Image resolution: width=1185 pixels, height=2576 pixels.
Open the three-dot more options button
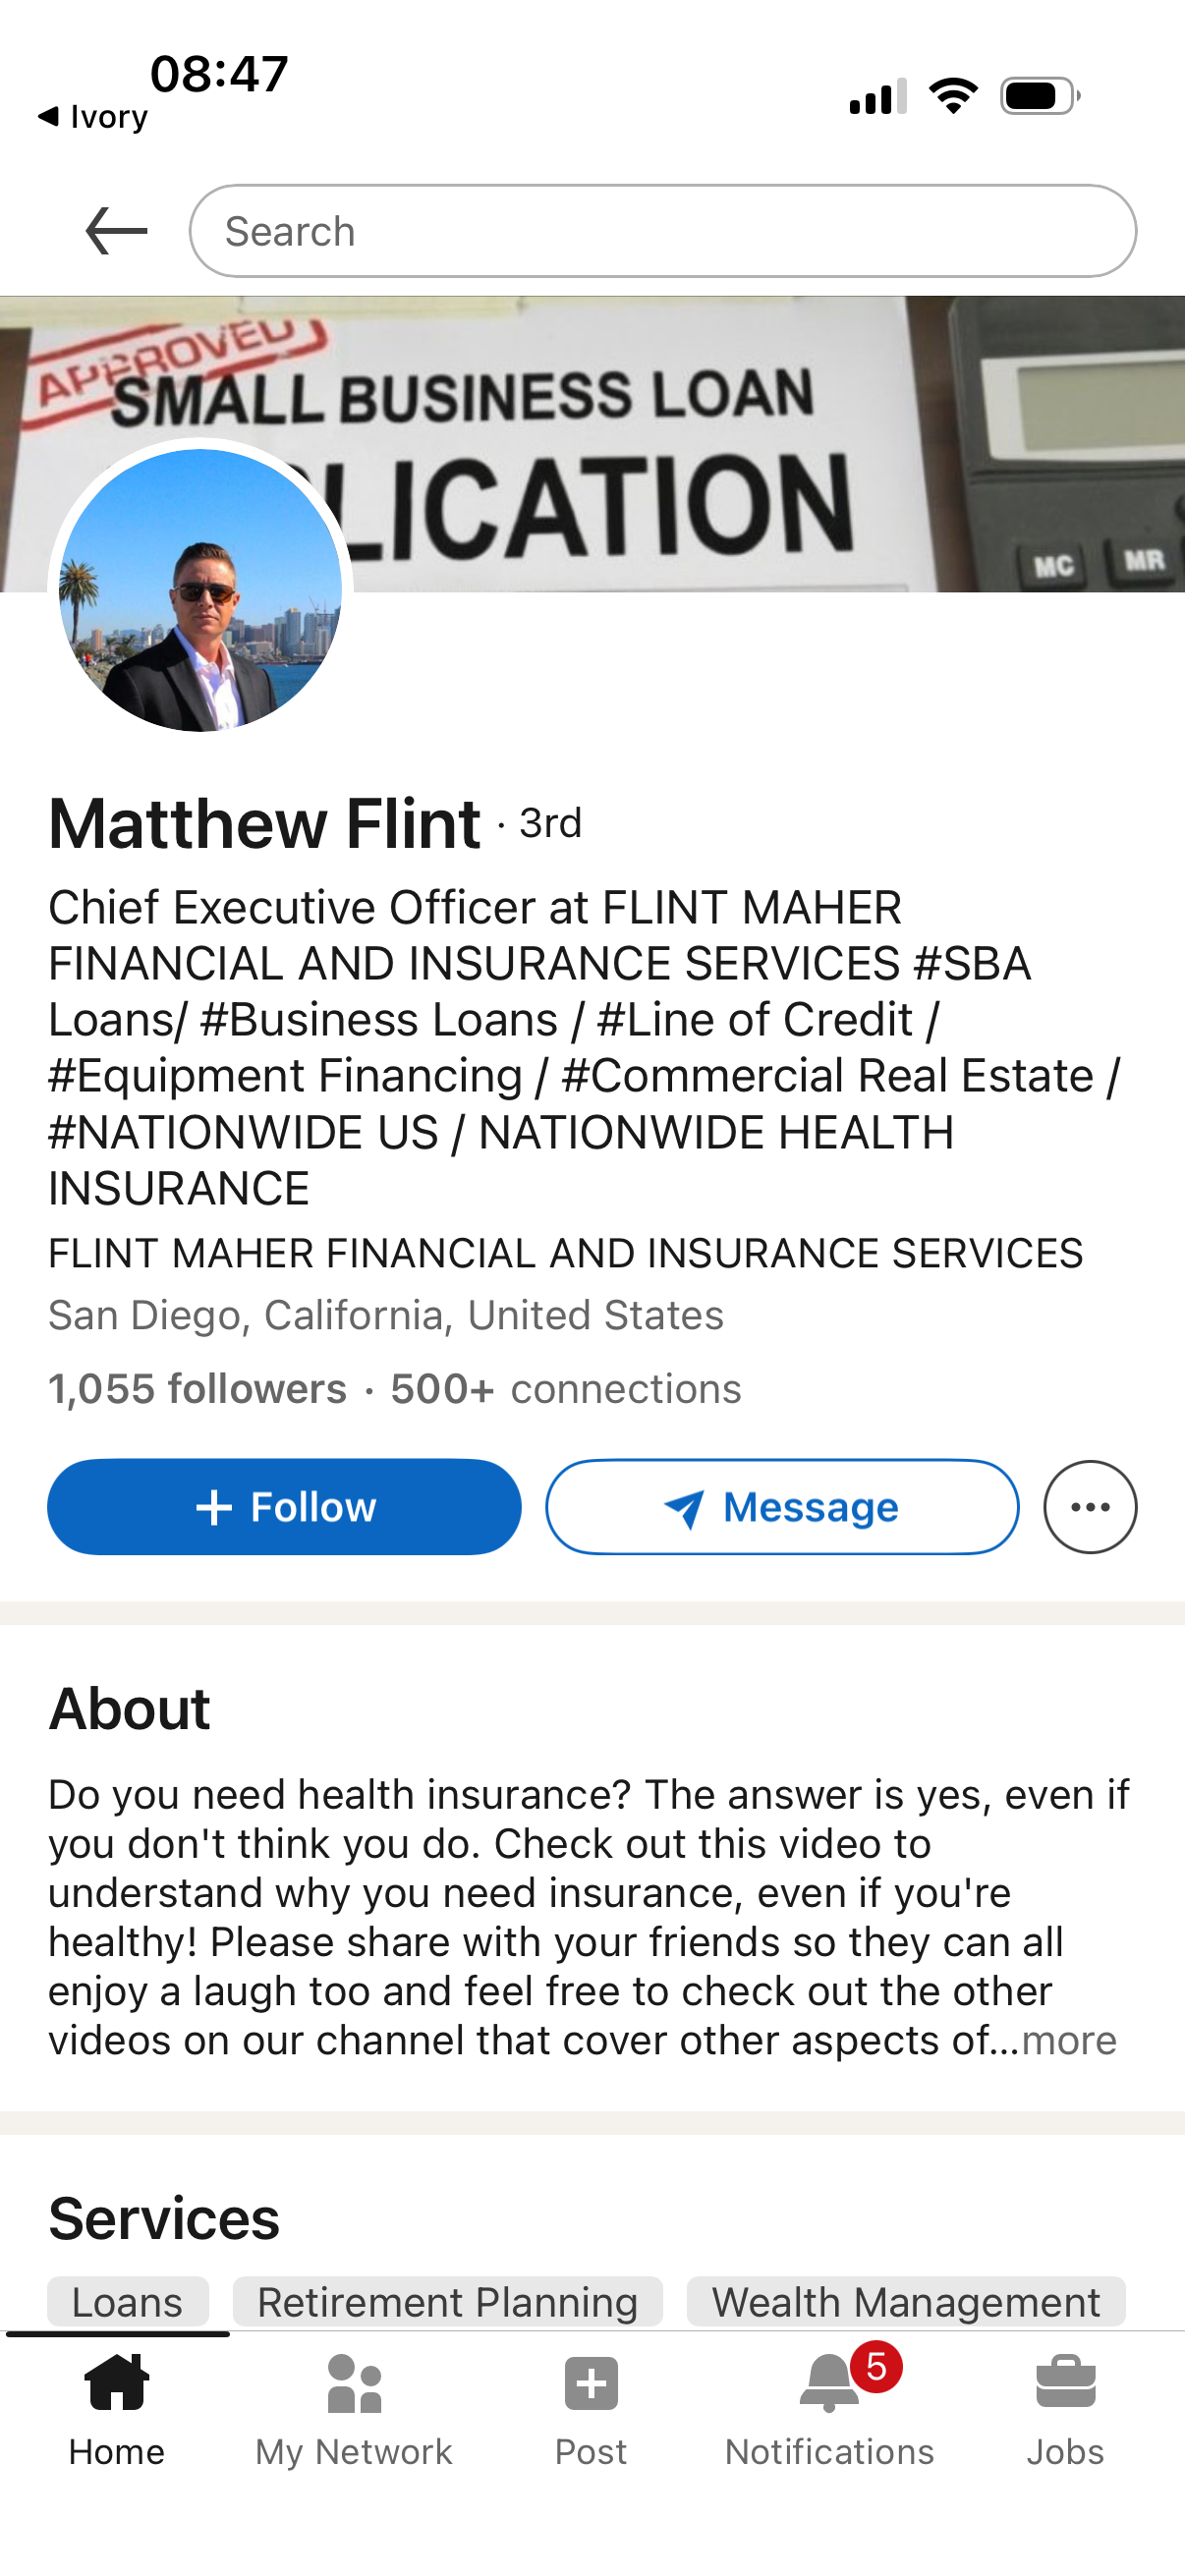(x=1090, y=1507)
